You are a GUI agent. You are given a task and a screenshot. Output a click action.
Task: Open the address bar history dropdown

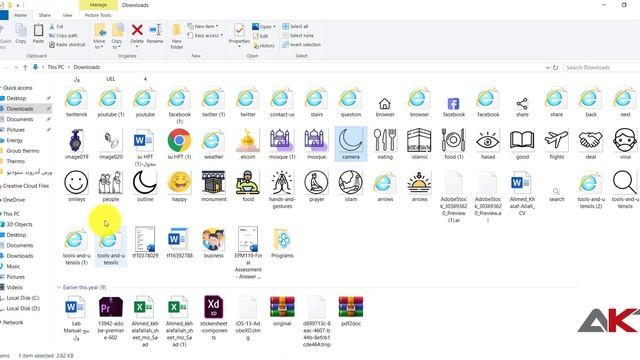(x=547, y=67)
